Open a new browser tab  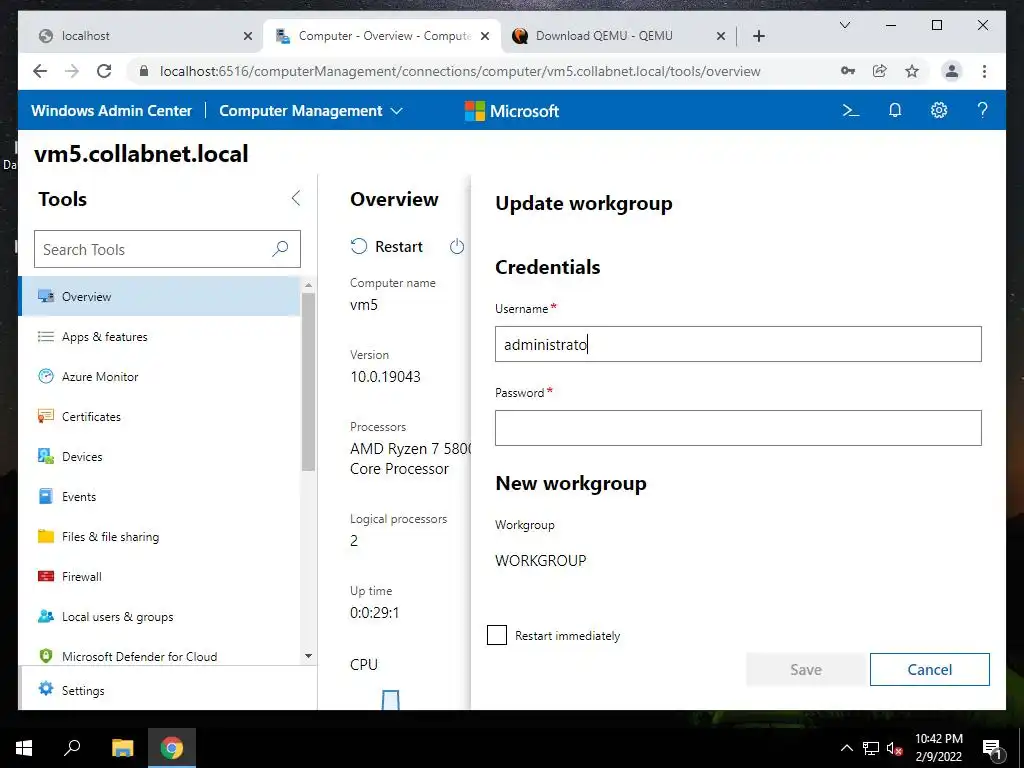tap(758, 36)
